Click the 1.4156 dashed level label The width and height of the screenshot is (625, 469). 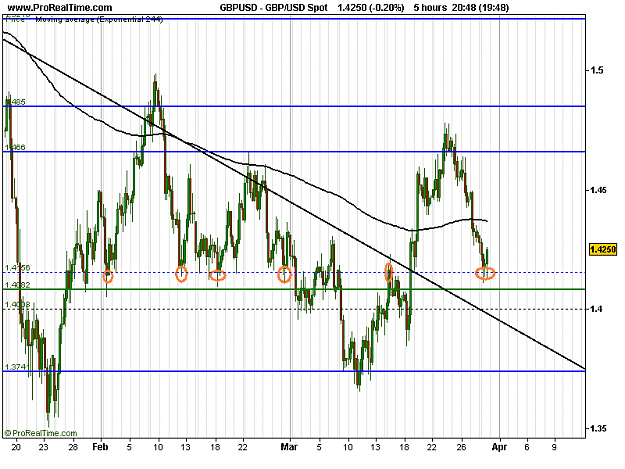click(x=18, y=268)
